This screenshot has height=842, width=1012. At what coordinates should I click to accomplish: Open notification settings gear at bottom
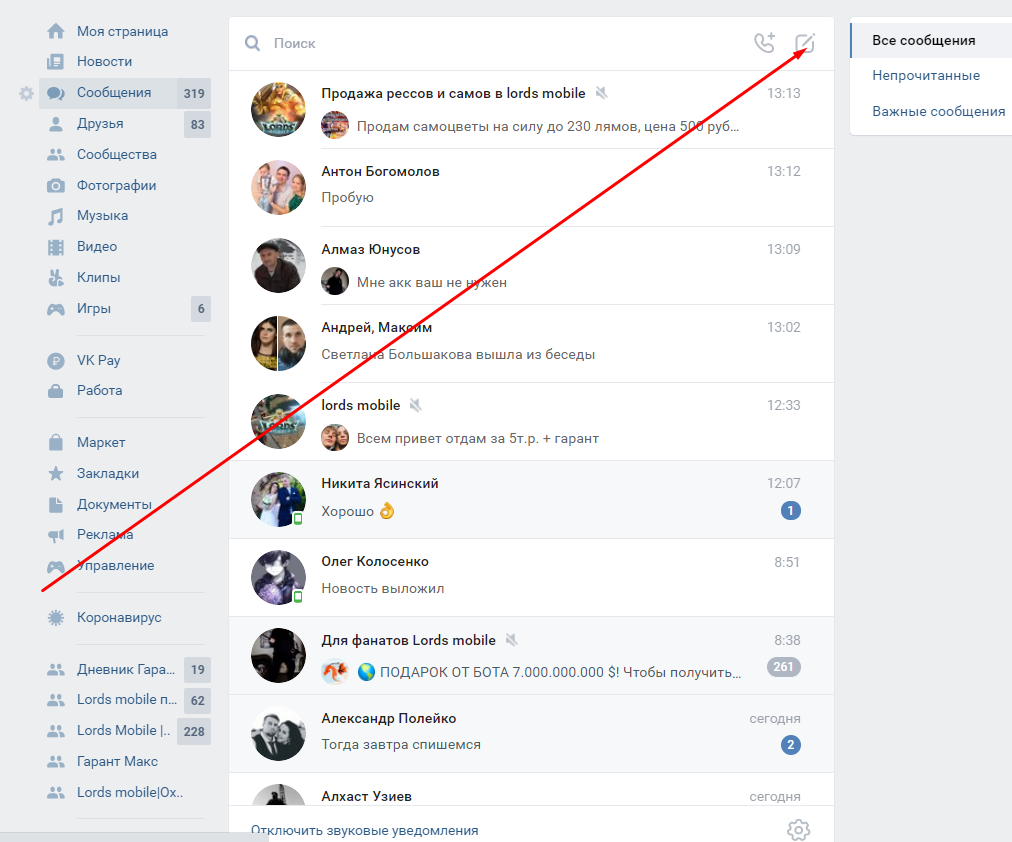pyautogui.click(x=798, y=830)
